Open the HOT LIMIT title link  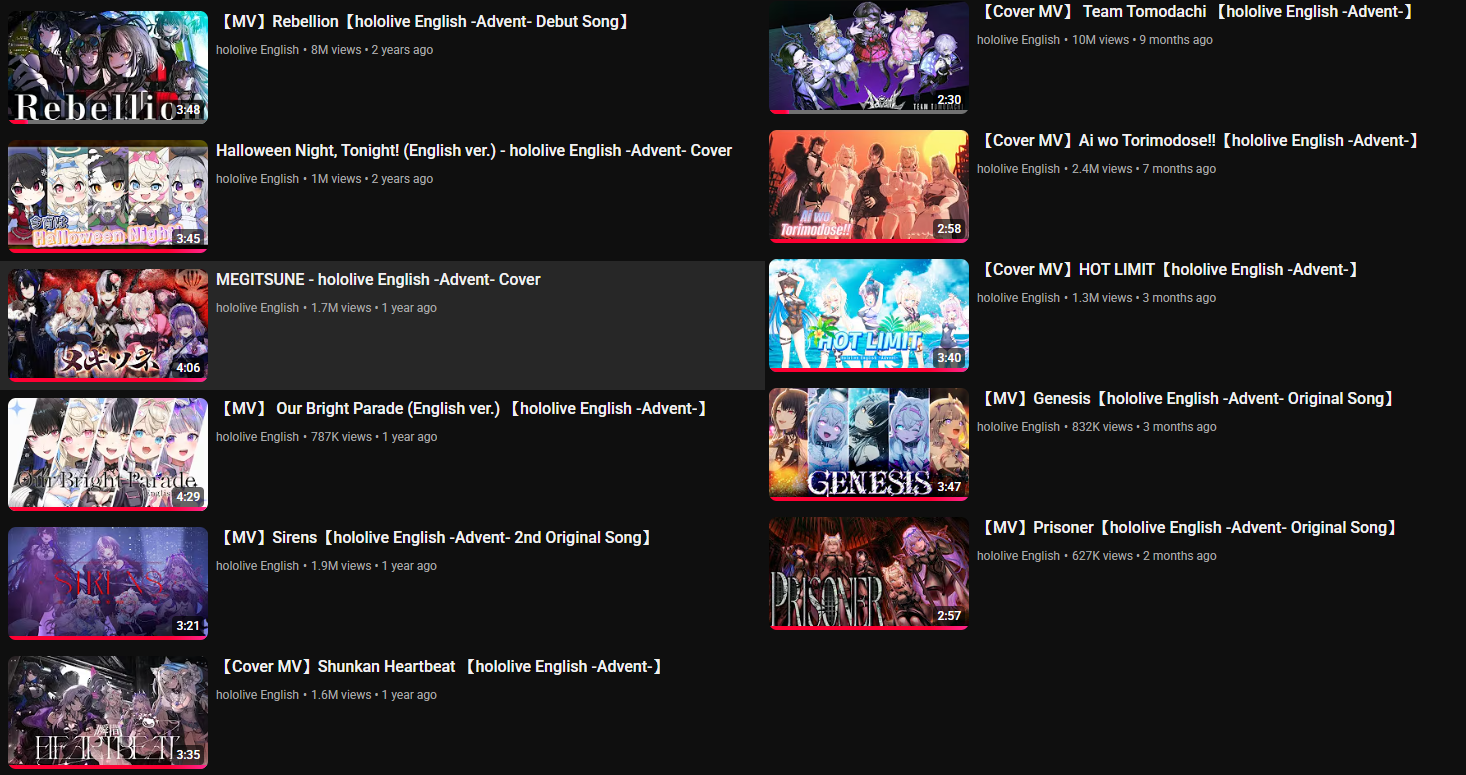pyautogui.click(x=1170, y=270)
